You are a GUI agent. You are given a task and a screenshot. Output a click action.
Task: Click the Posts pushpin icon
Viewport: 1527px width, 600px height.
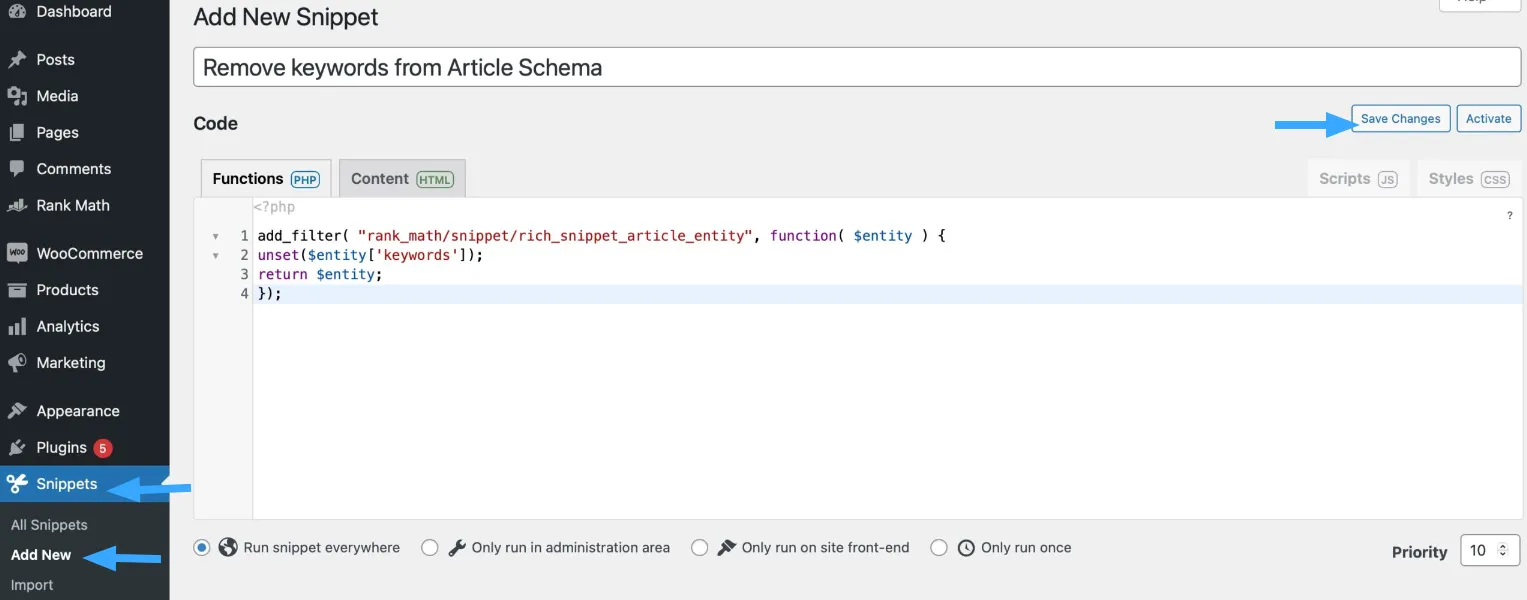(x=17, y=60)
